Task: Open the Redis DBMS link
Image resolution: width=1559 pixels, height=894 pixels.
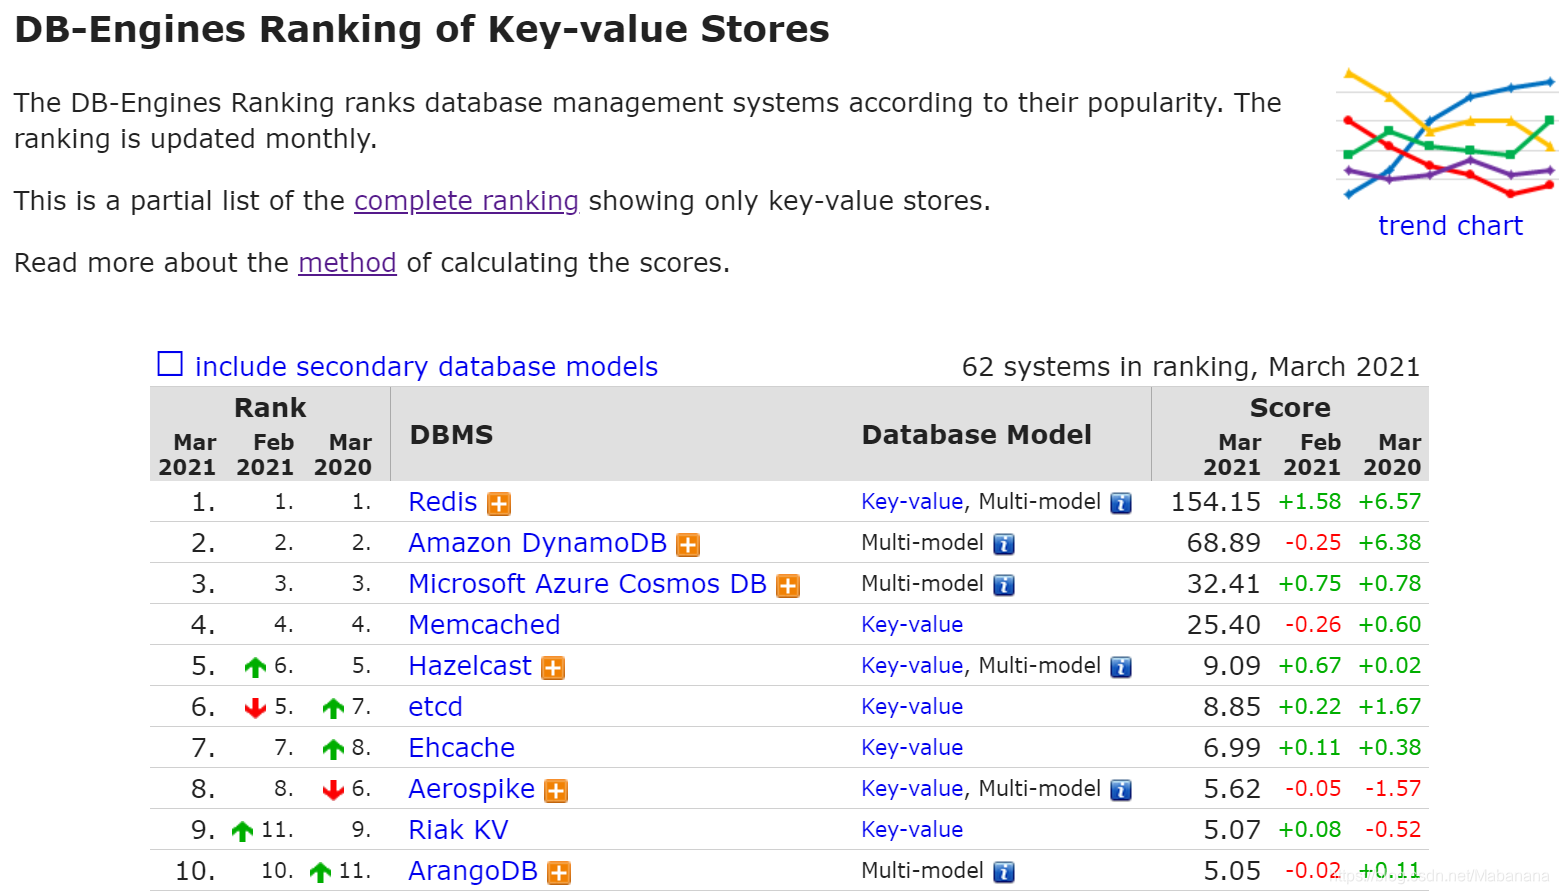Action: [x=443, y=502]
